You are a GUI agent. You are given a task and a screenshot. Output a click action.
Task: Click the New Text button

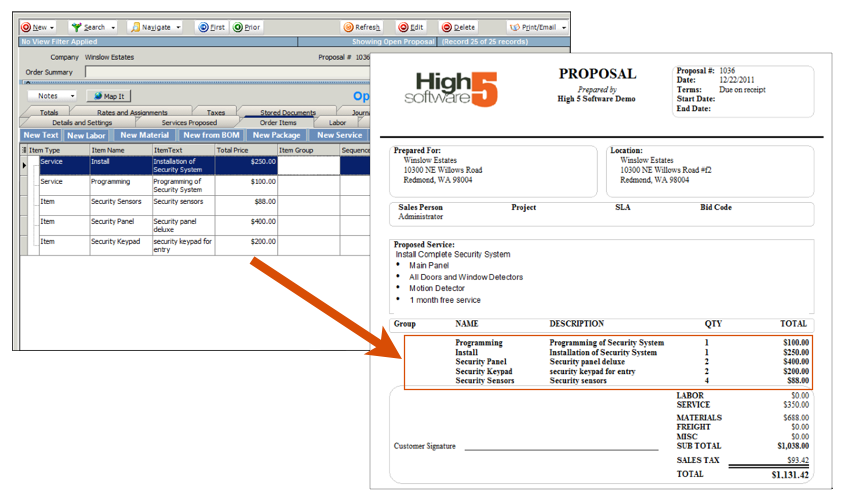point(41,135)
